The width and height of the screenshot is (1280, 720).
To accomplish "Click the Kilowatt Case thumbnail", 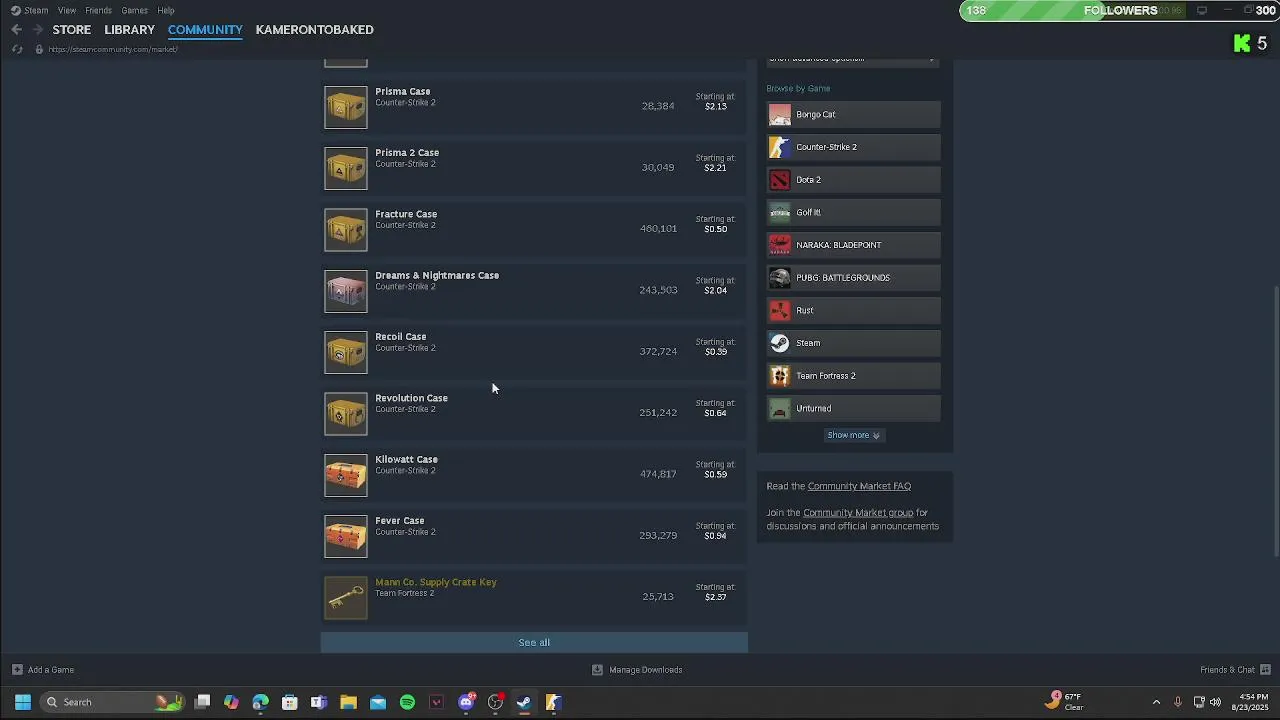I will [346, 474].
